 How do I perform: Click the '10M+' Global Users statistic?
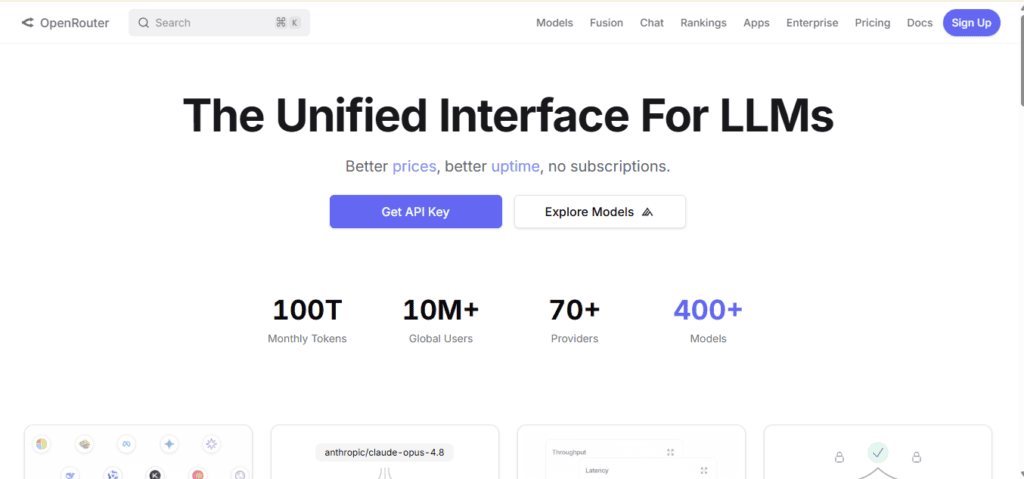[441, 320]
